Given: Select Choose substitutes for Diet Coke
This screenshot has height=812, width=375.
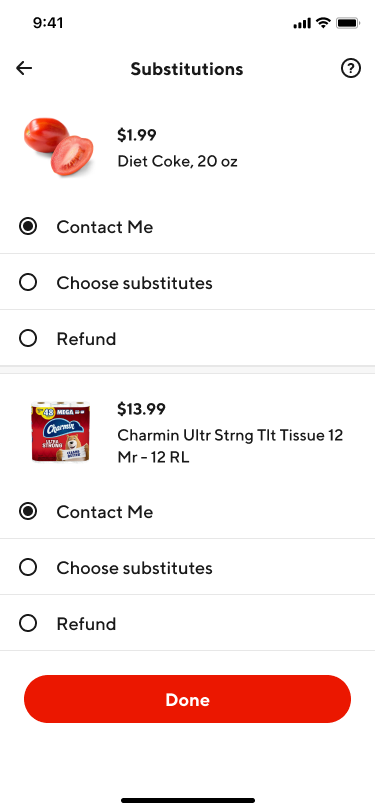Looking at the screenshot, I should pos(188,283).
